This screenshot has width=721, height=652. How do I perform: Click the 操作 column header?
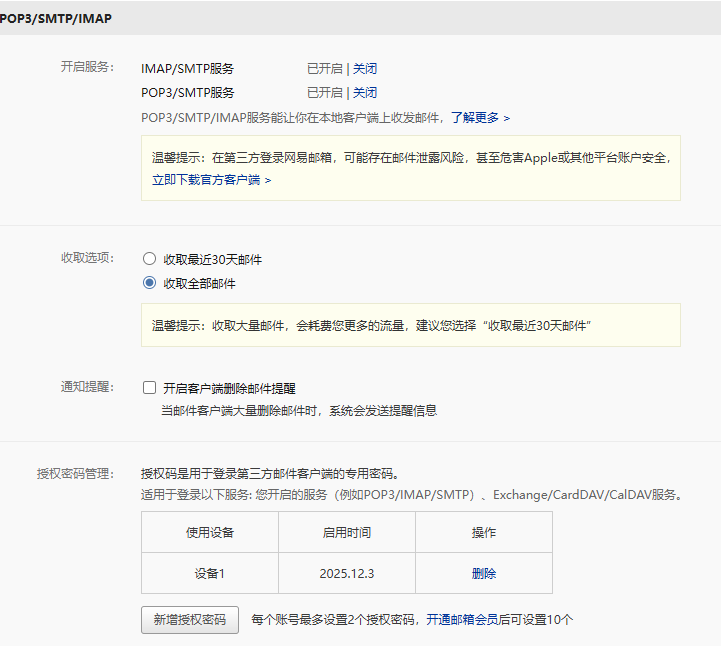pos(484,533)
